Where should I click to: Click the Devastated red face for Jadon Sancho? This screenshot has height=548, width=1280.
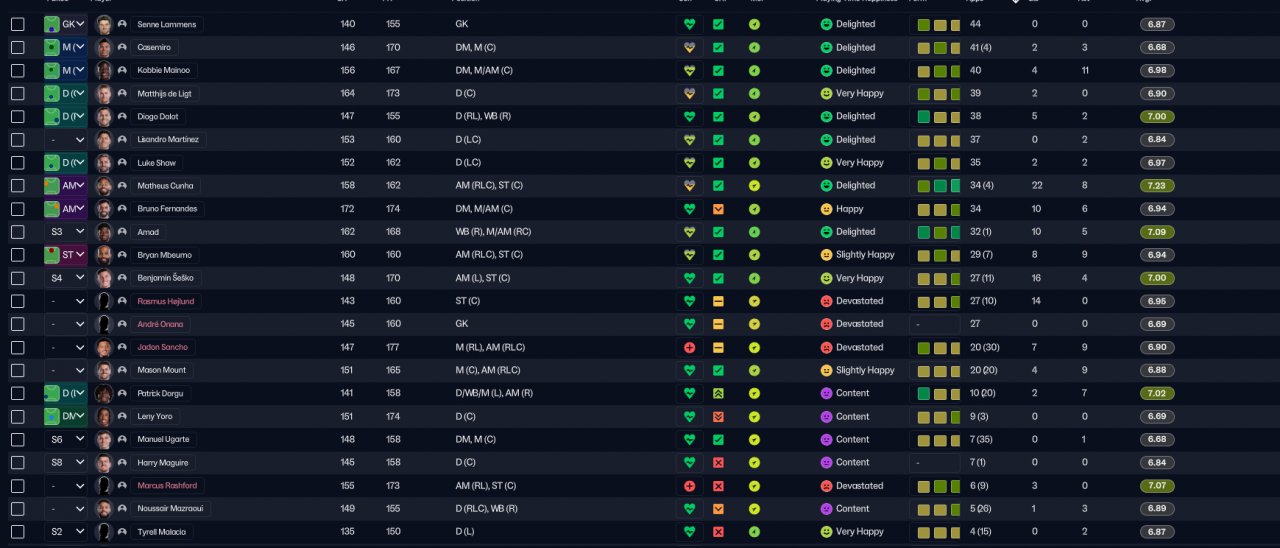click(x=826, y=347)
